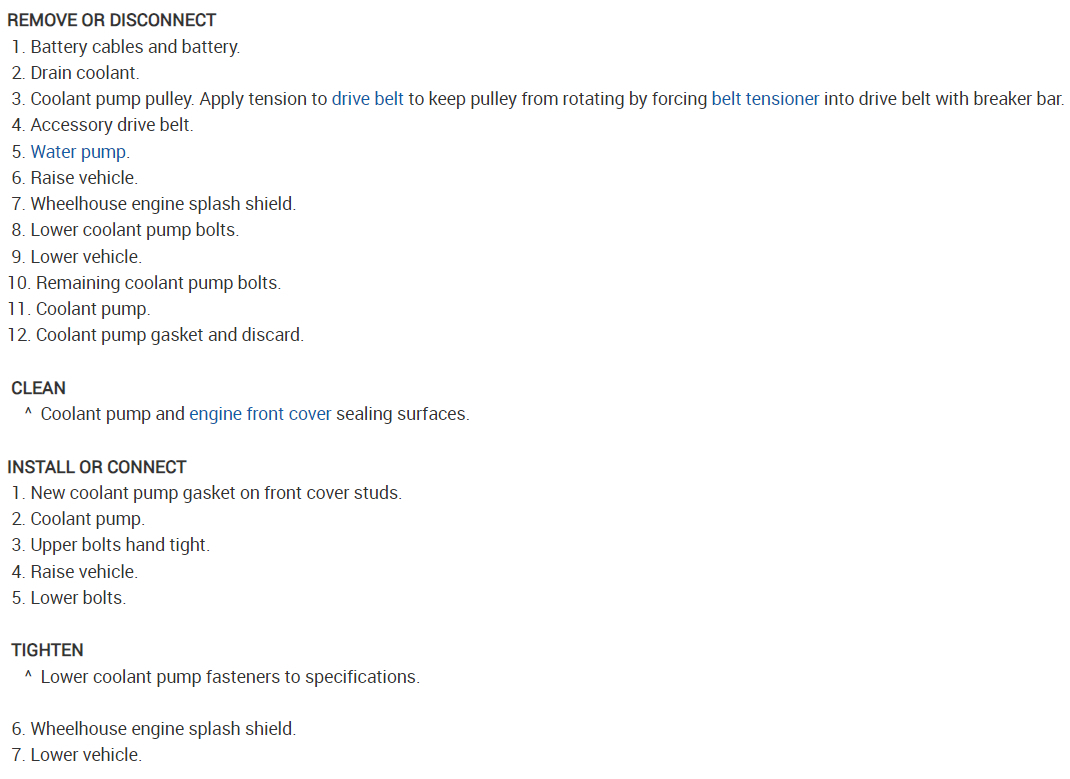Click the "Upper bolts hand tight" step
The image size is (1070, 779).
click(x=120, y=545)
